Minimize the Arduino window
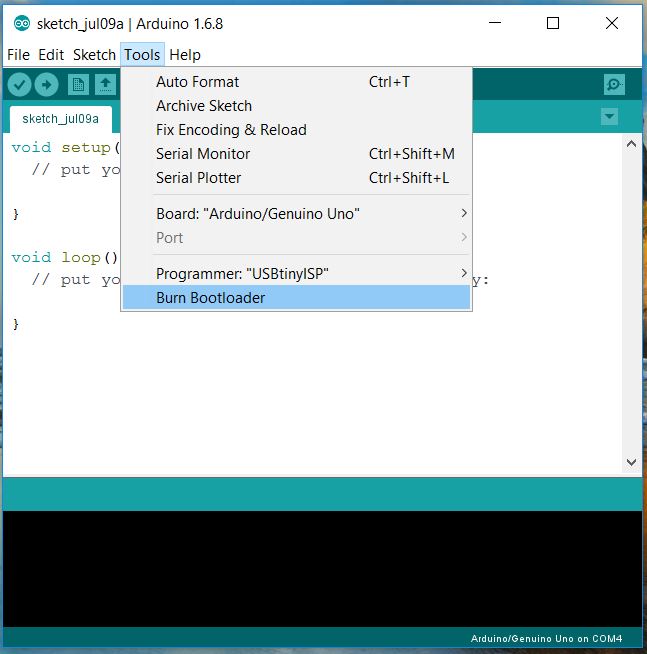Screen dimensions: 647x654 point(495,23)
